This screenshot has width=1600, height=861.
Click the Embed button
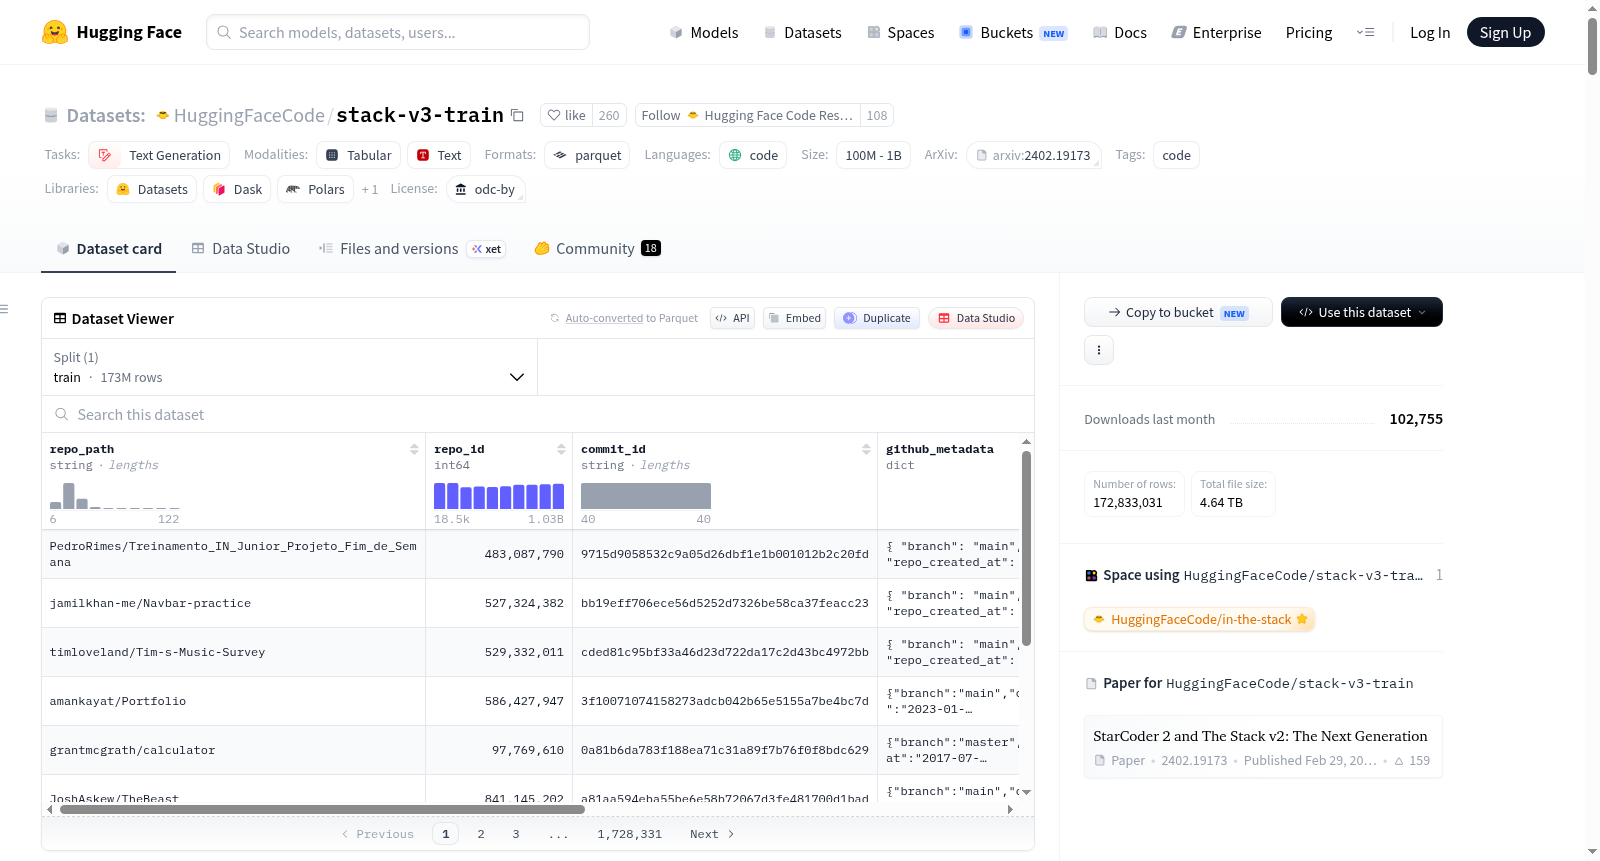795,318
